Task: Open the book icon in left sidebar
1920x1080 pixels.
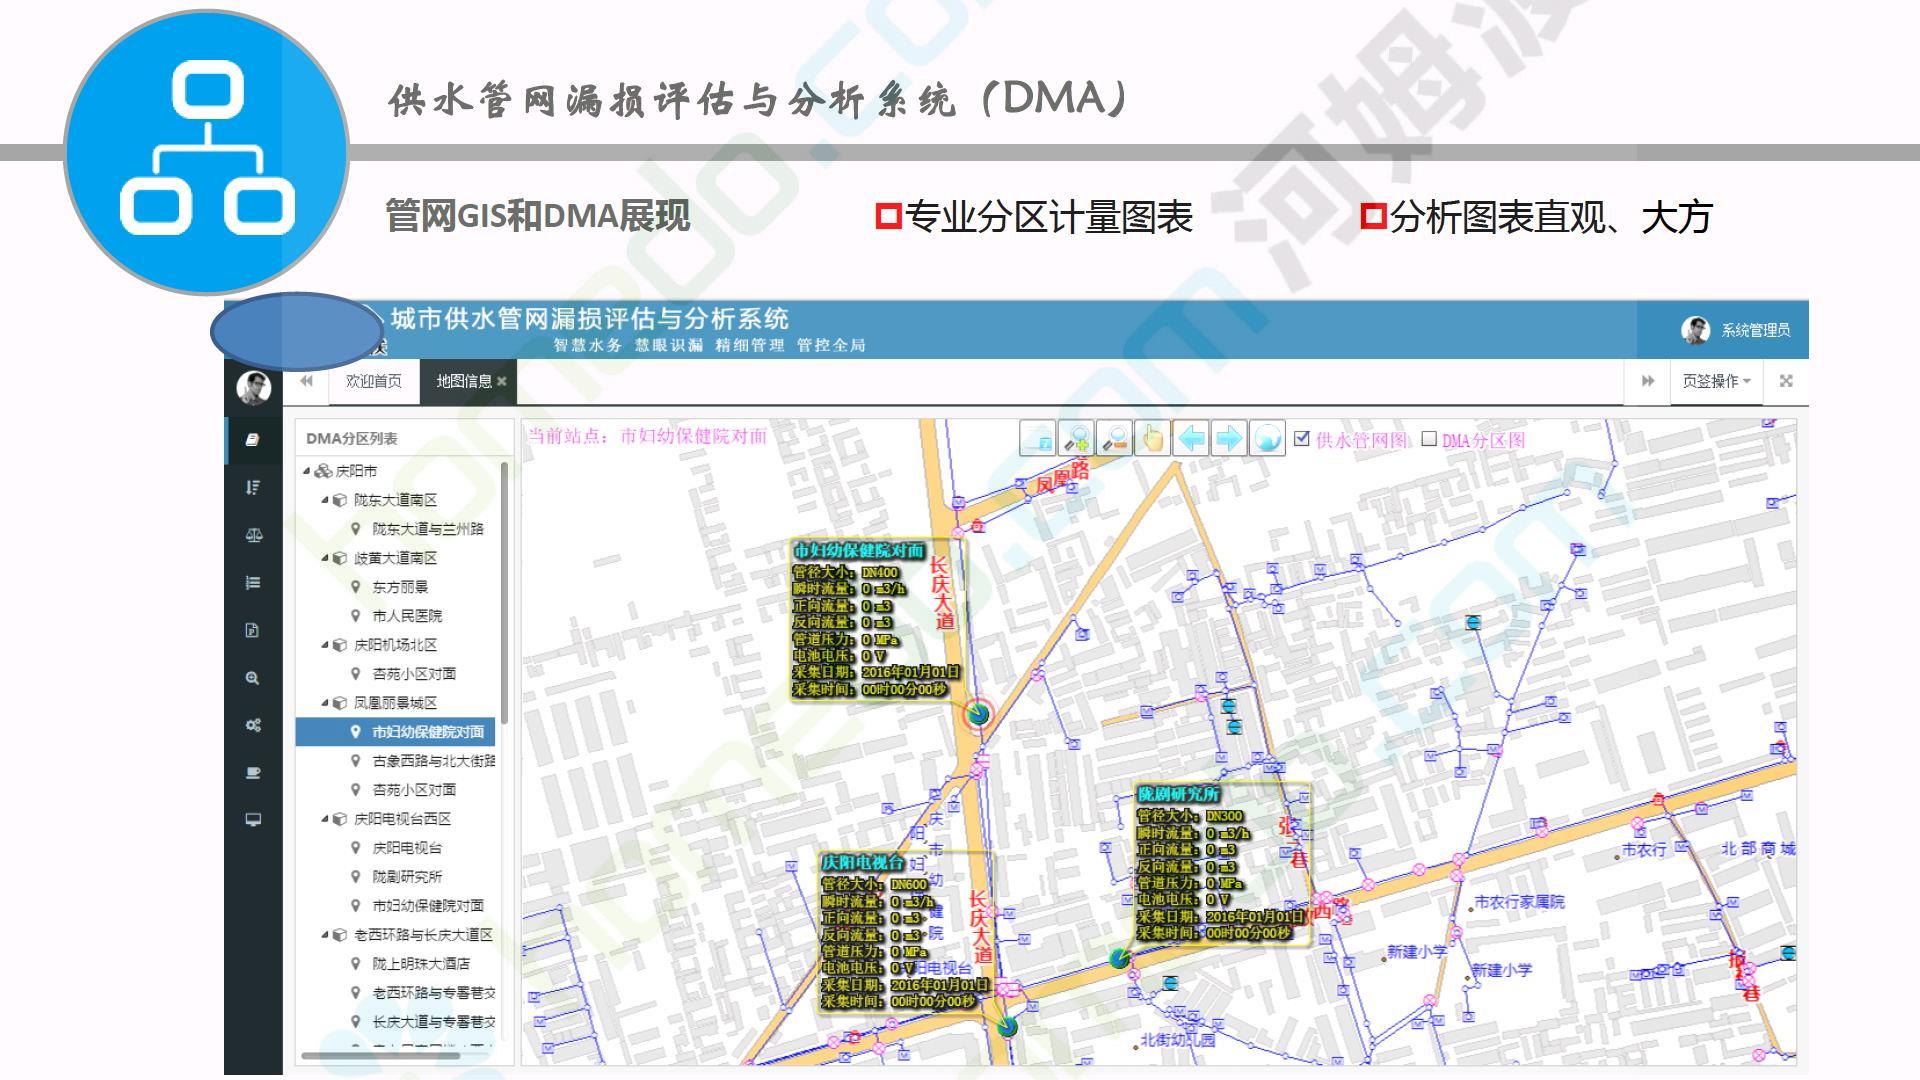Action: tap(253, 439)
